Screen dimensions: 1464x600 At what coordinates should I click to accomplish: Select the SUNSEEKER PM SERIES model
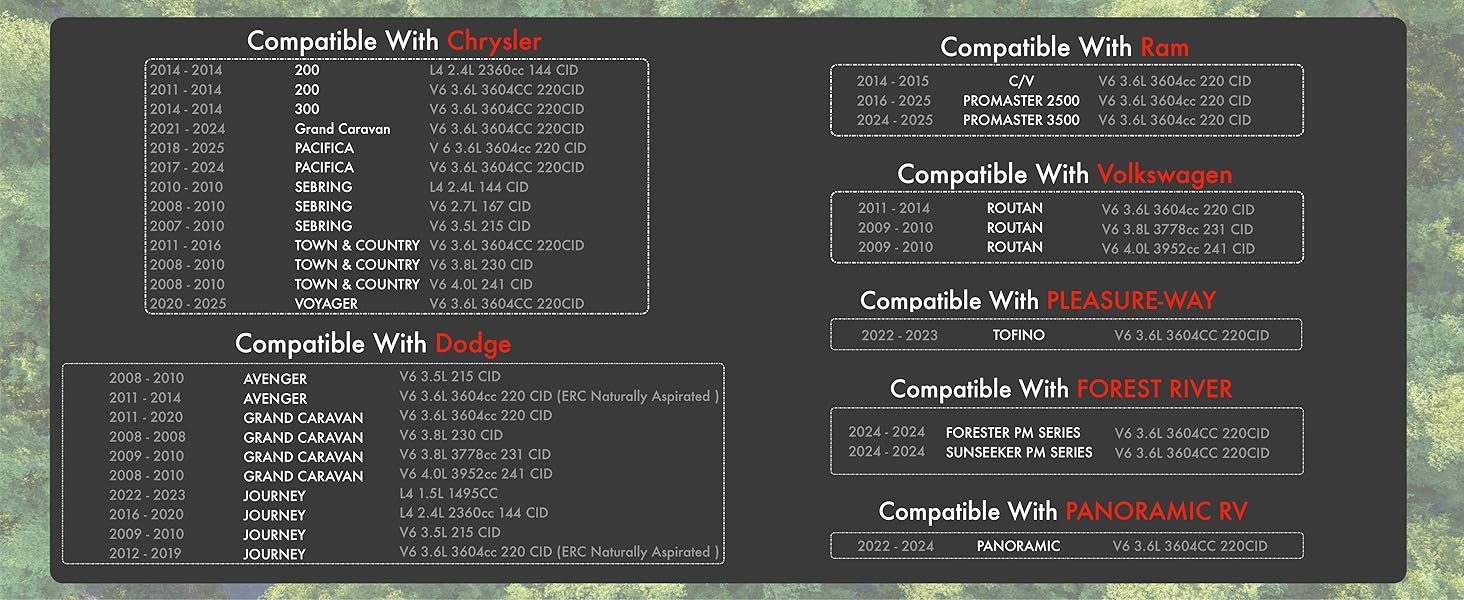click(x=1019, y=452)
